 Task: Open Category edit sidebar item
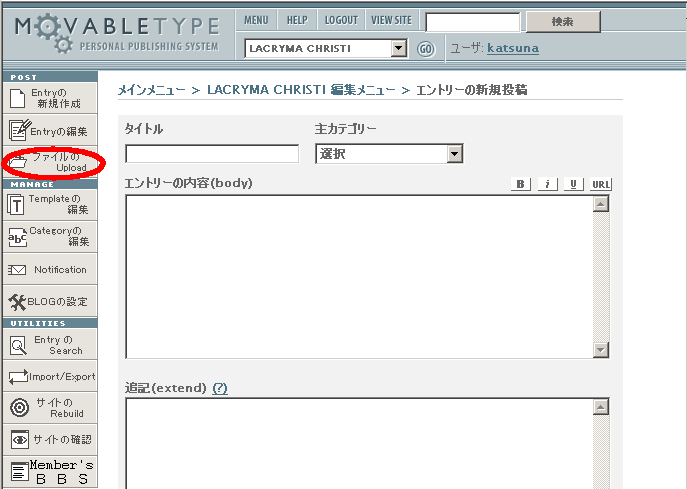point(49,236)
